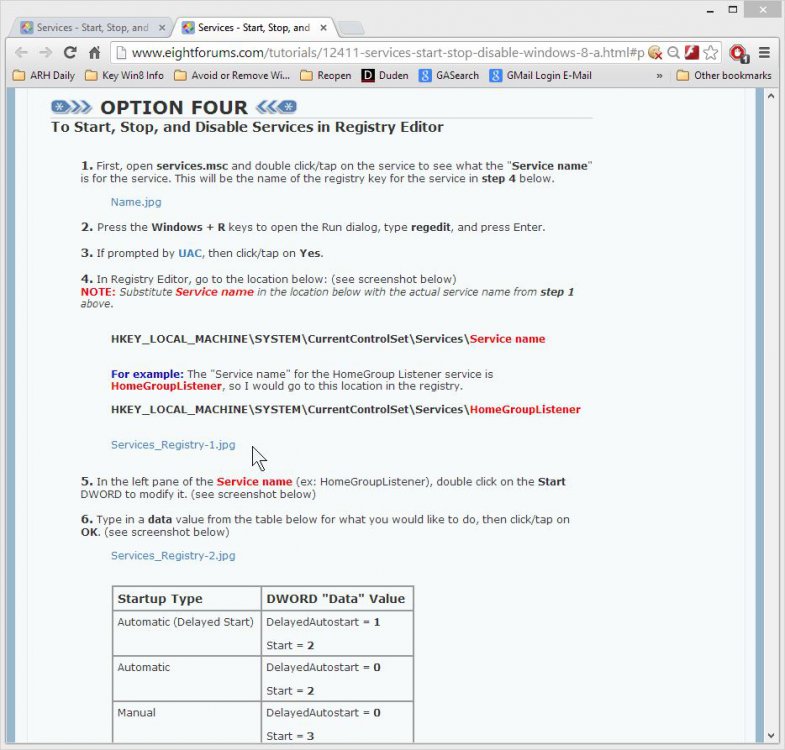Click the red Flash plugin icon
Viewport: 785px width, 750px height.
[x=691, y=52]
